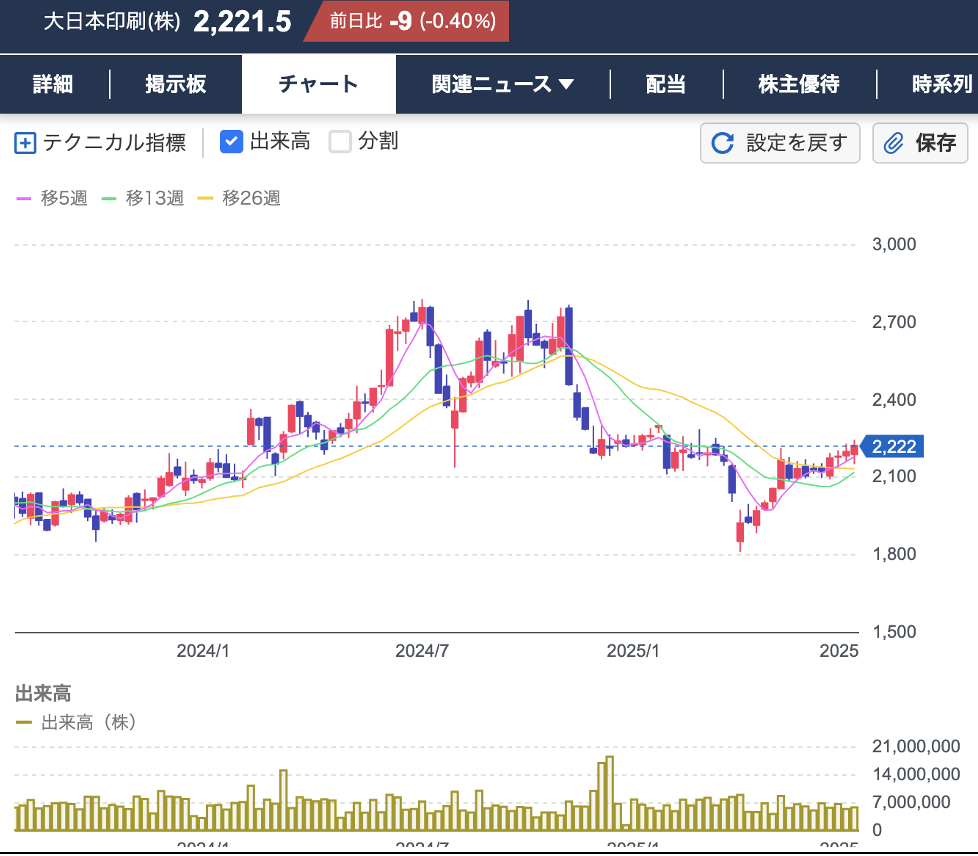Go to the 株主優待 tab
The height and width of the screenshot is (856, 978).
point(798,84)
